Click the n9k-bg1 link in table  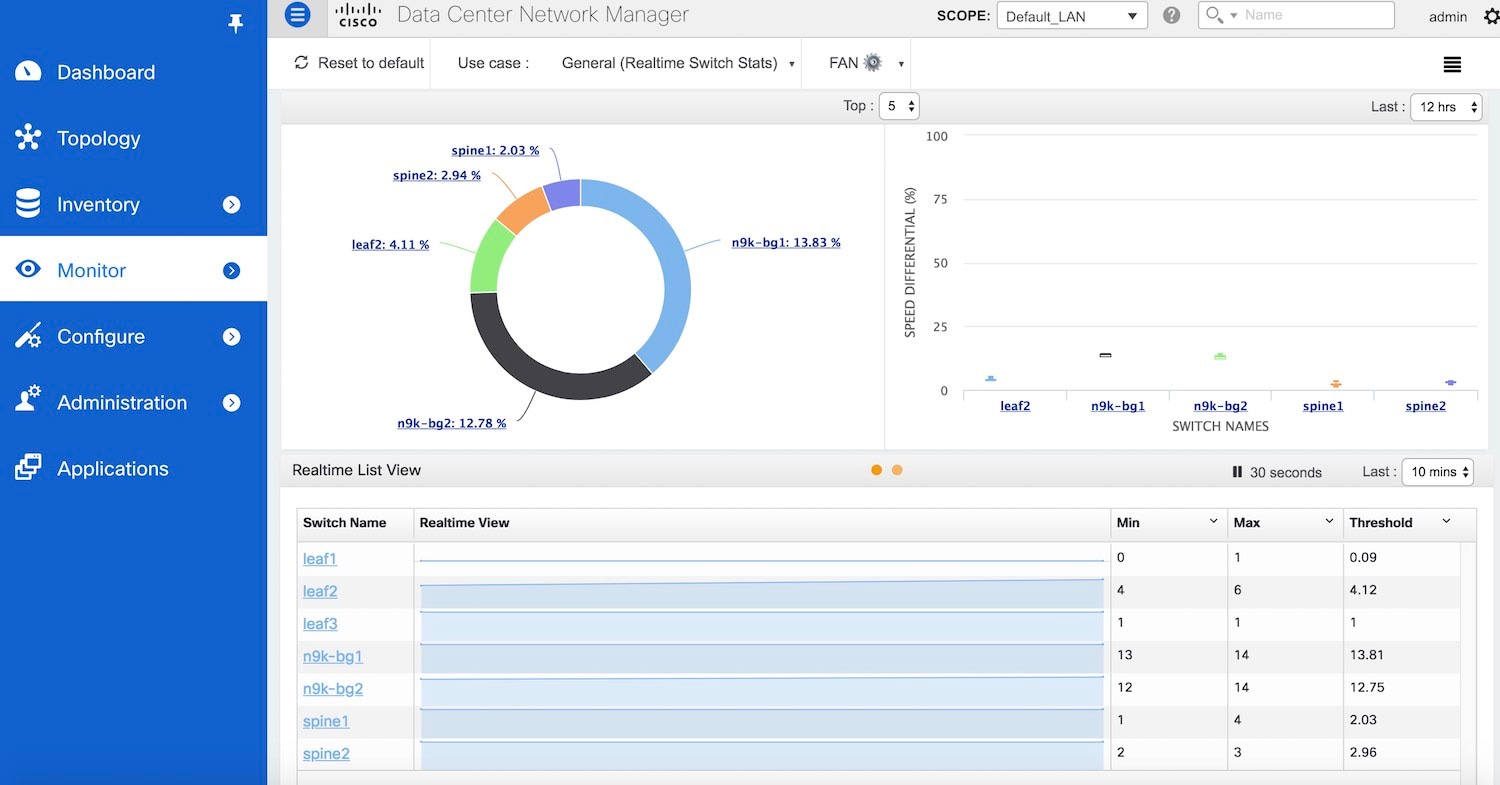pyautogui.click(x=333, y=656)
